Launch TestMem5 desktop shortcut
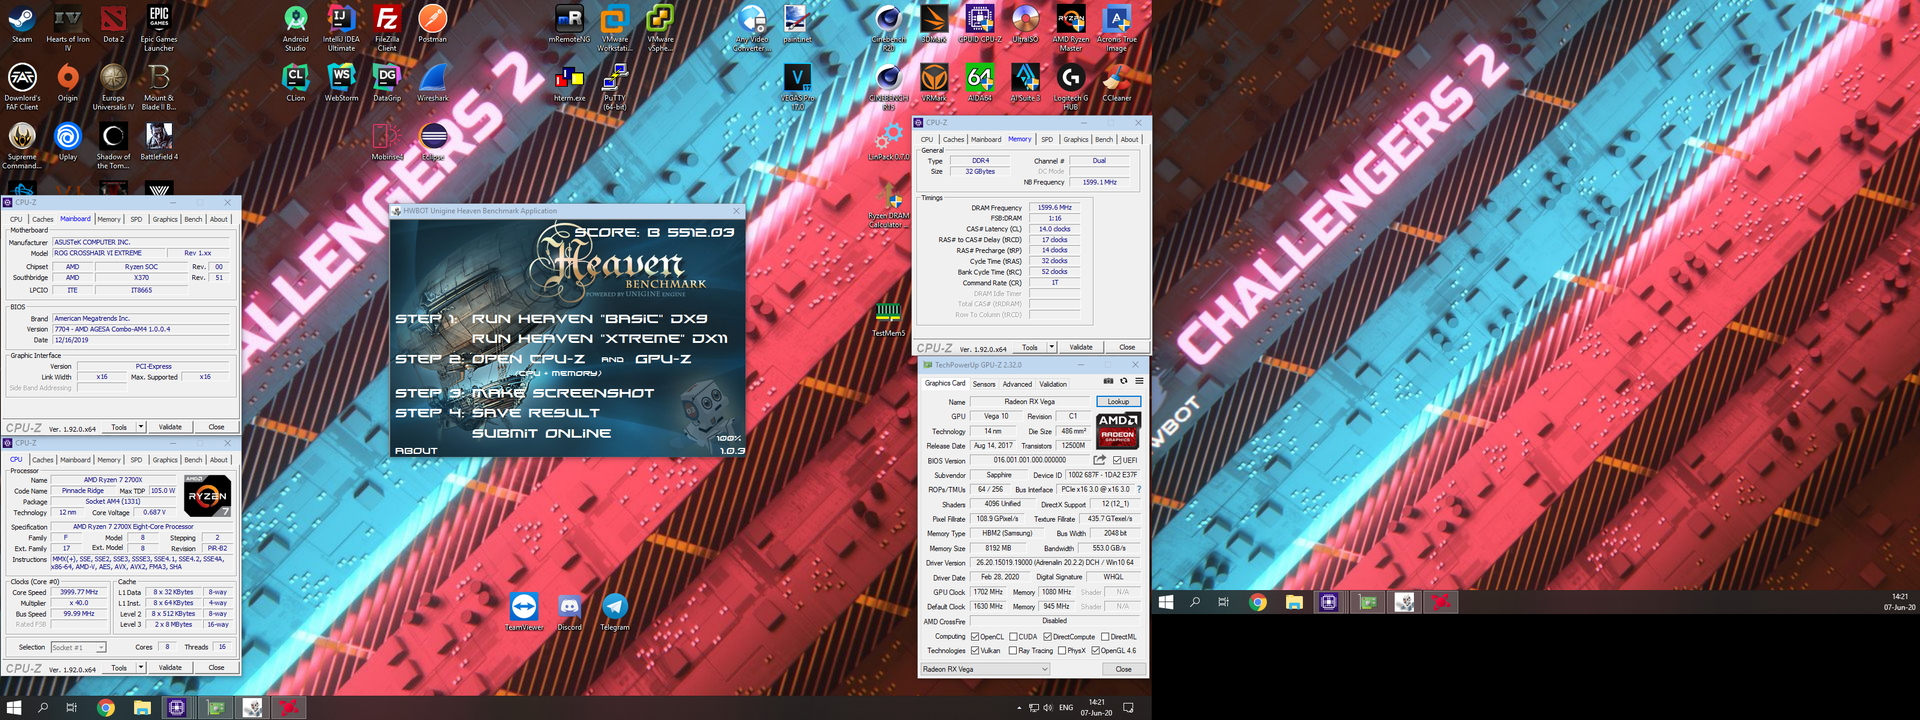This screenshot has height=720, width=1920. click(x=888, y=319)
